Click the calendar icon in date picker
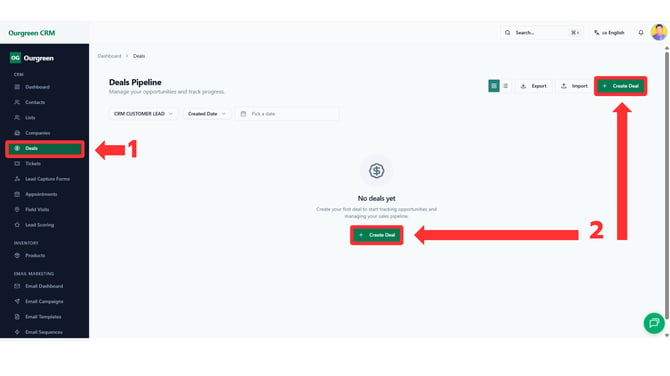 (x=243, y=114)
